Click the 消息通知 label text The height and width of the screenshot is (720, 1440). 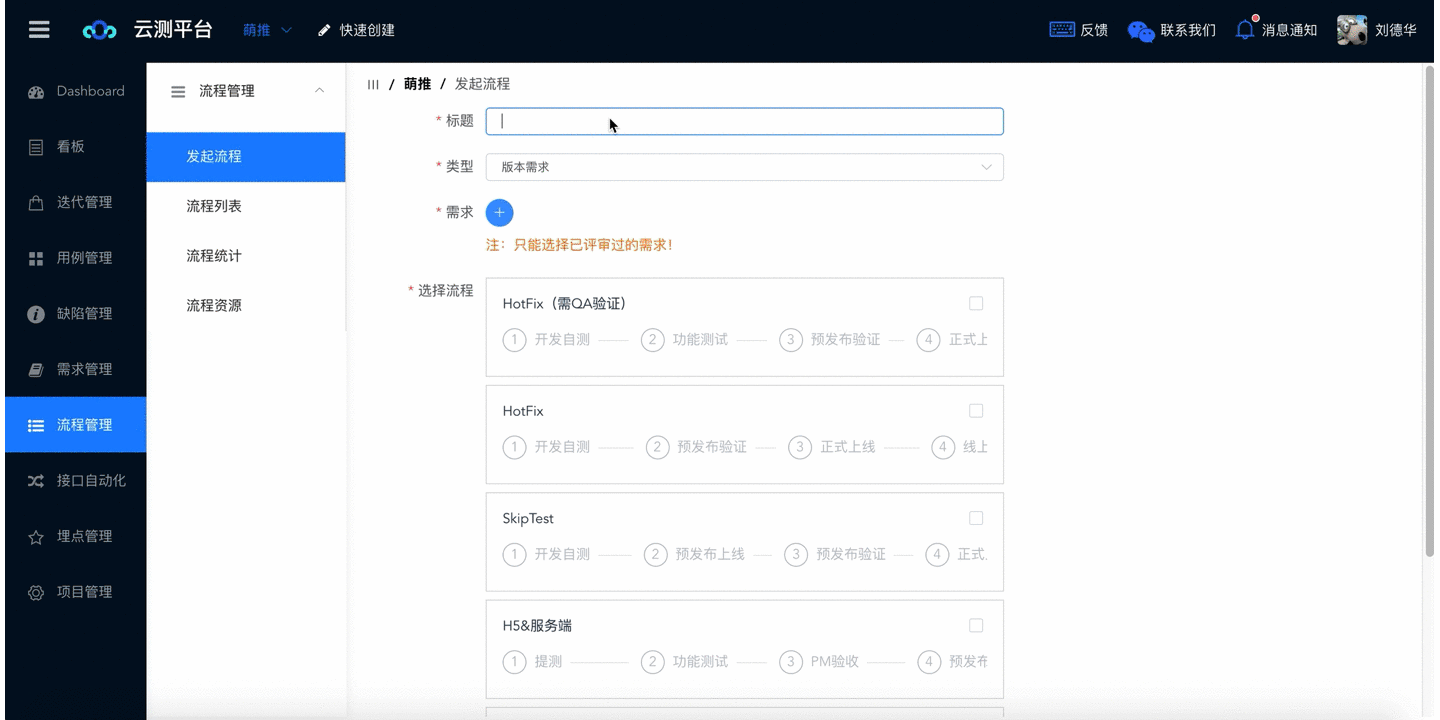pos(1289,30)
